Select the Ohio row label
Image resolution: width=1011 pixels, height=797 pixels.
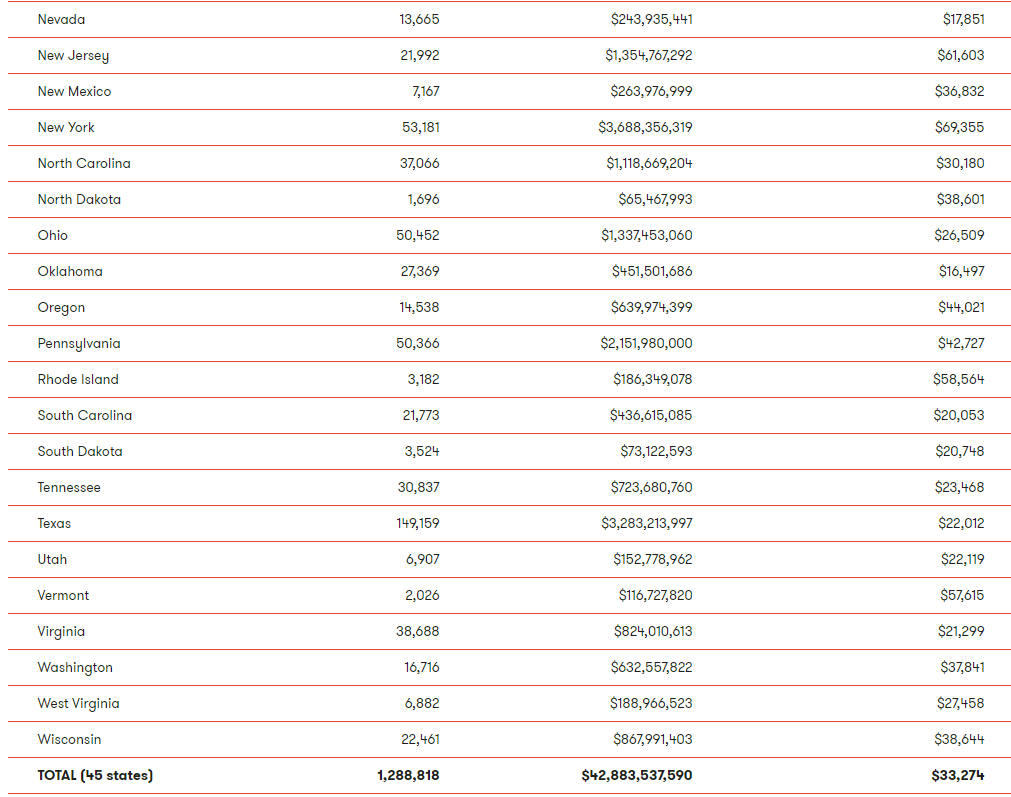click(x=52, y=235)
